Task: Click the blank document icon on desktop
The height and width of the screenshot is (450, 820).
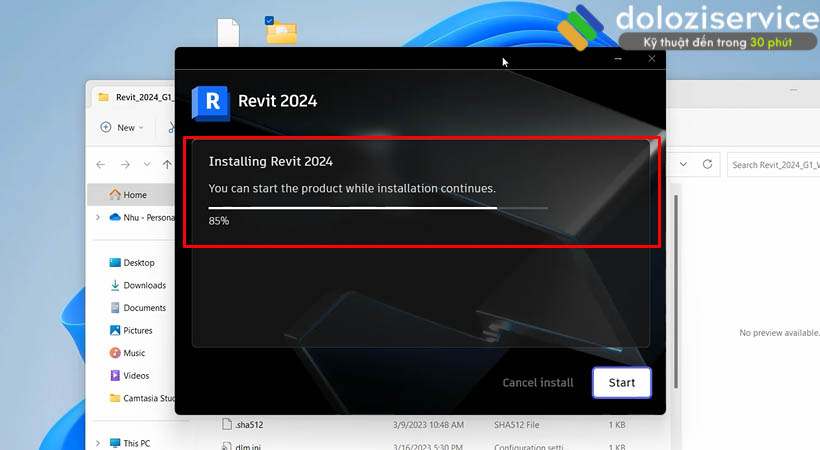Action: (x=228, y=32)
